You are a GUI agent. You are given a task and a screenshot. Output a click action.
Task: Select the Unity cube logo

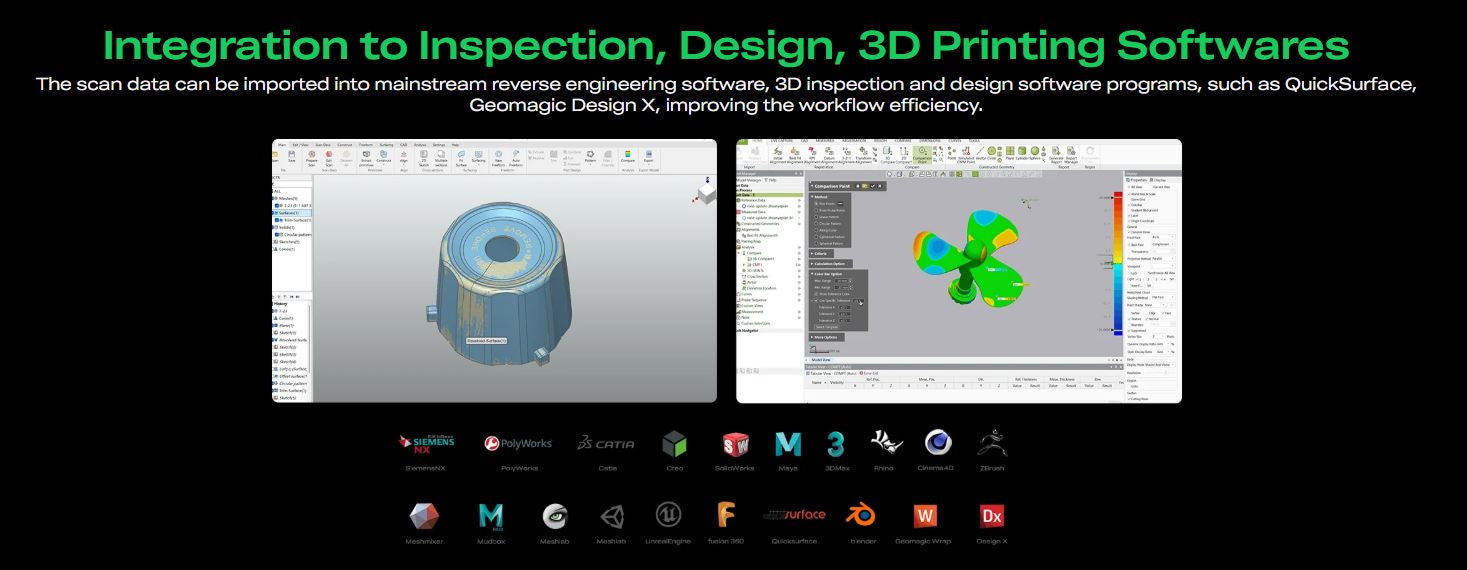click(x=612, y=516)
